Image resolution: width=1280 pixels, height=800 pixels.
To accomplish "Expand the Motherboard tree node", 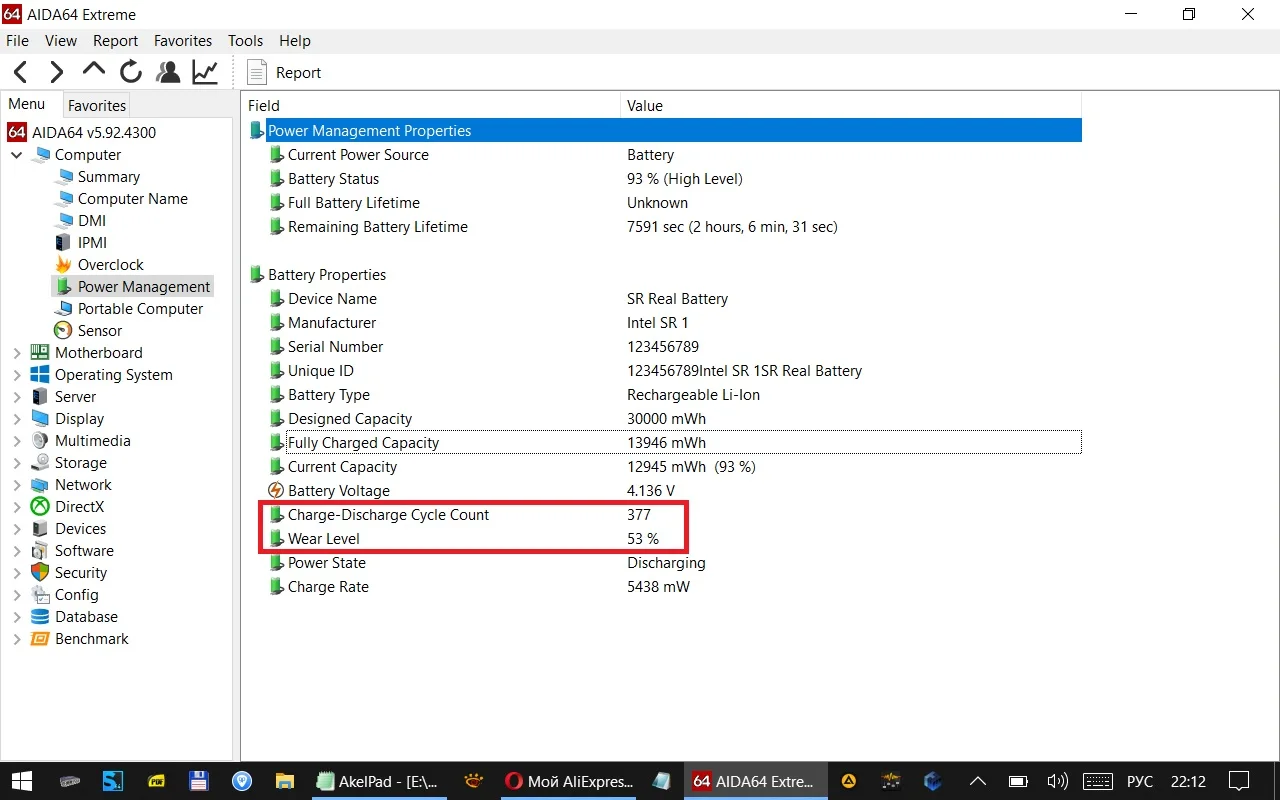I will [x=17, y=353].
